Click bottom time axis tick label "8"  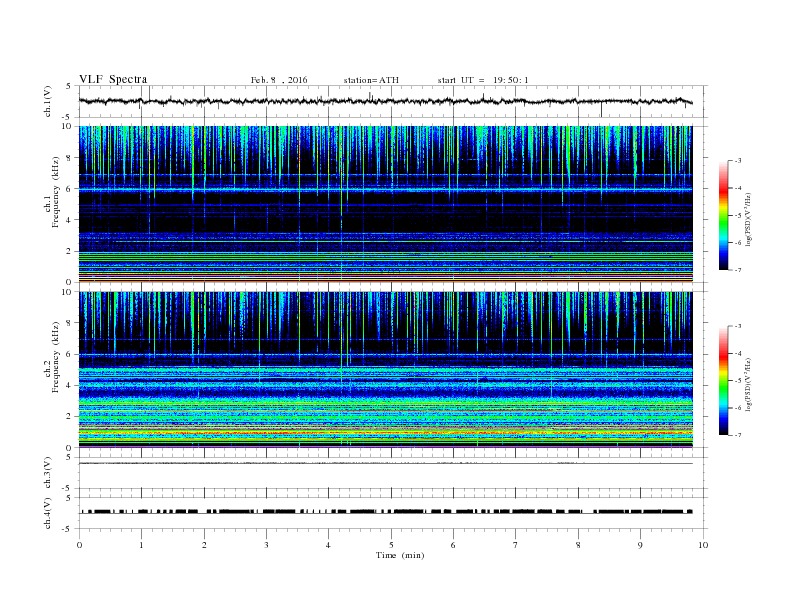click(578, 545)
